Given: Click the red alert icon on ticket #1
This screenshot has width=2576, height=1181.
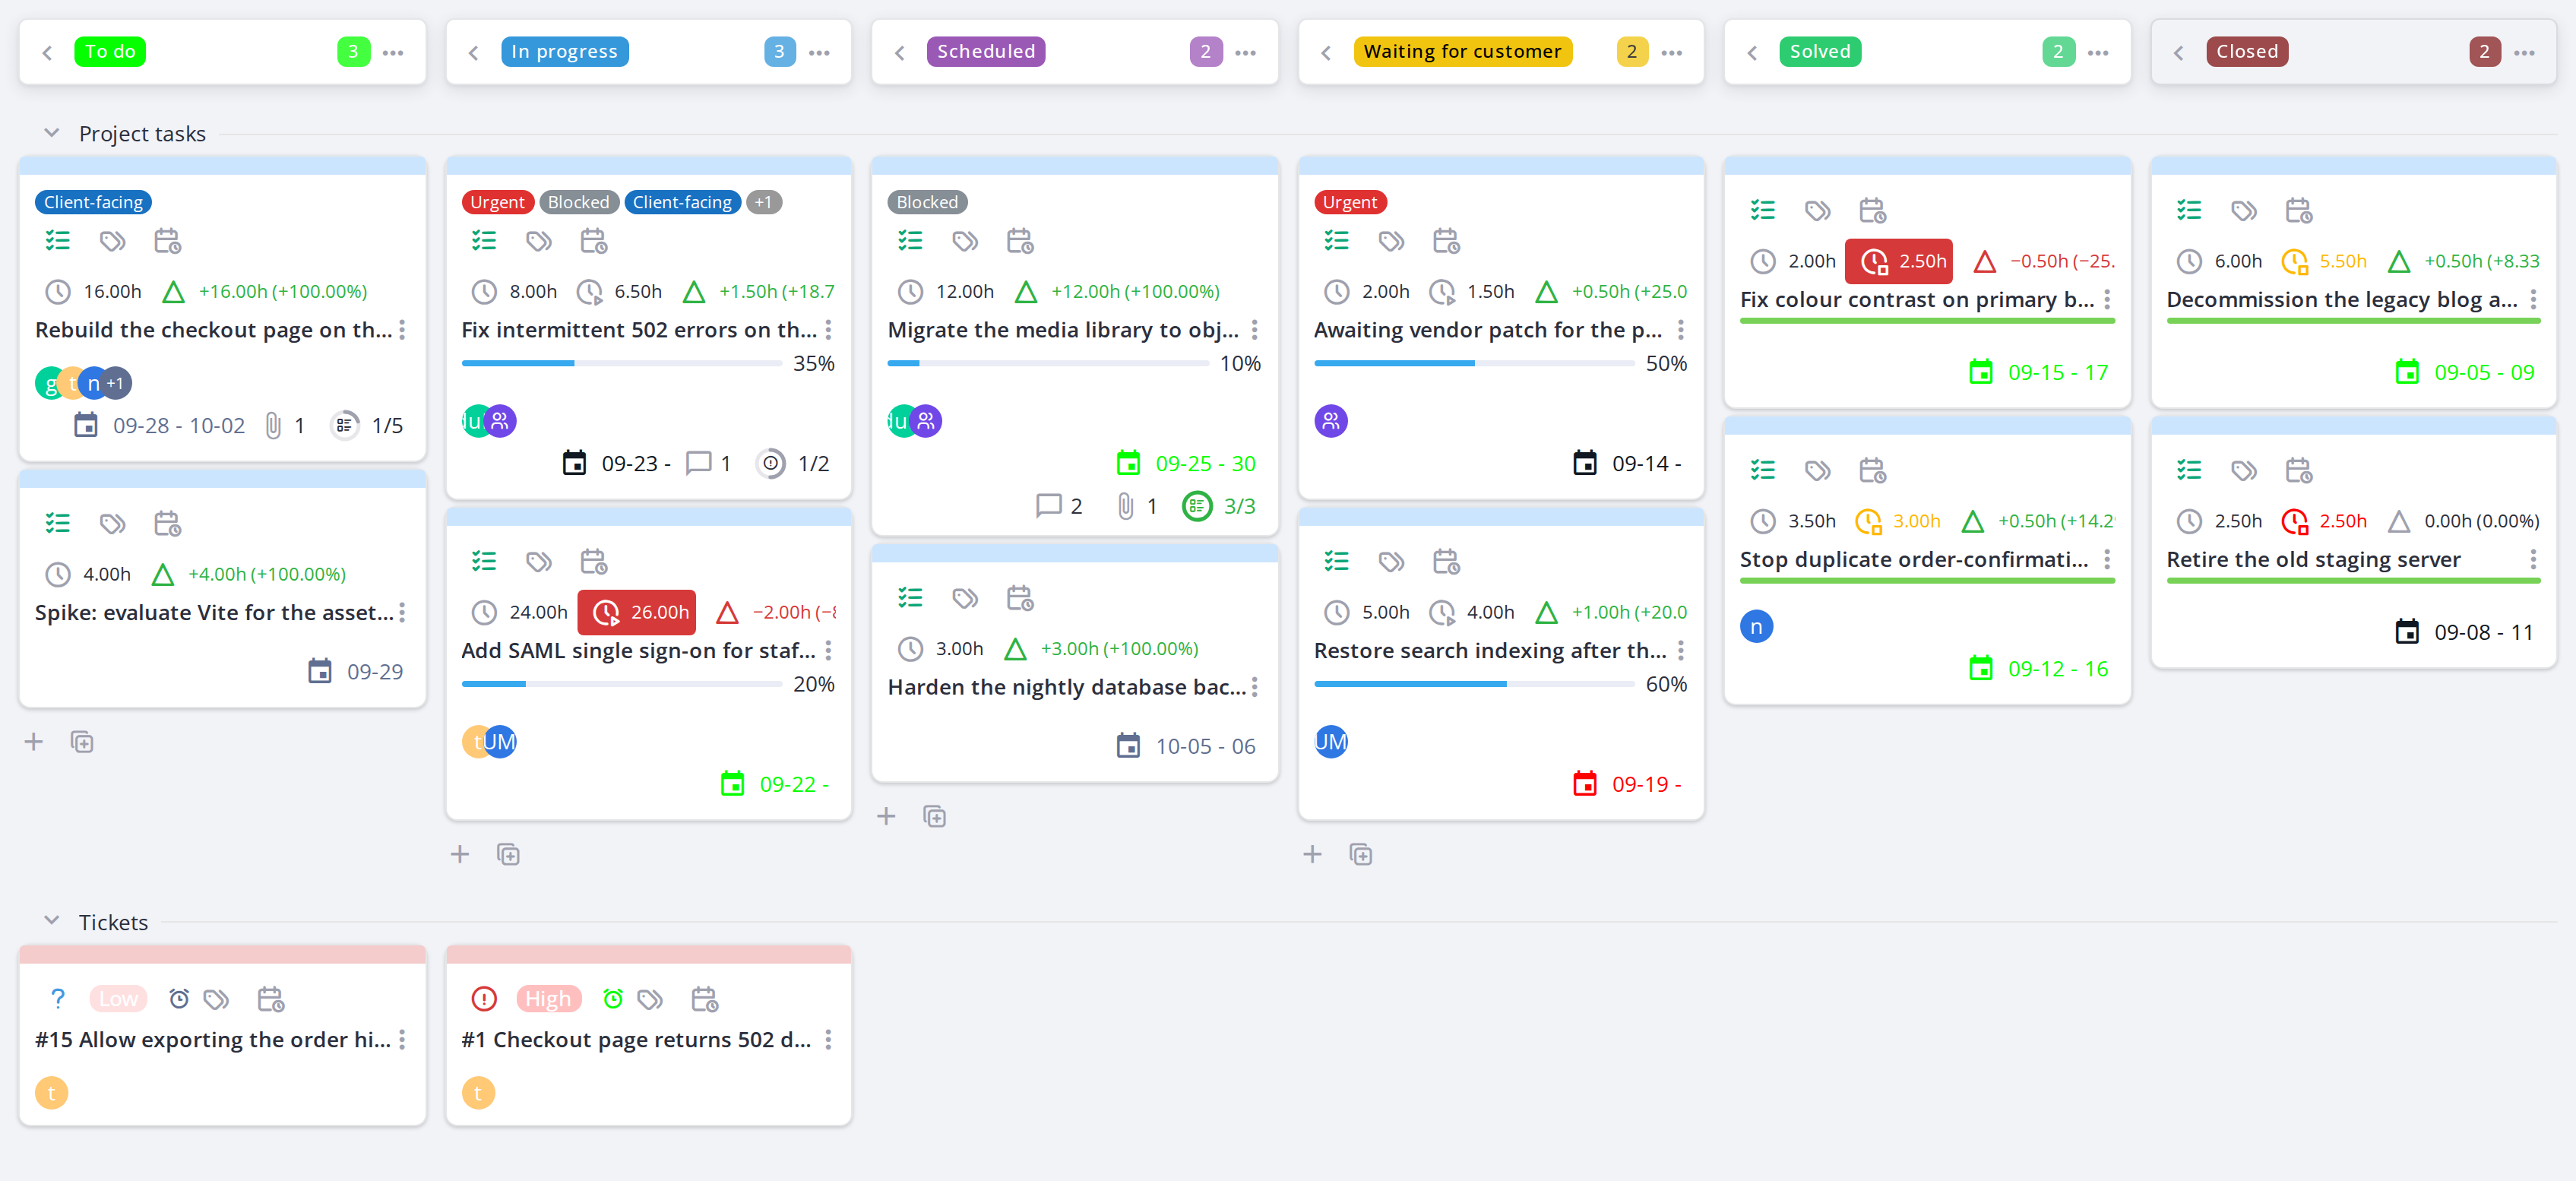Looking at the screenshot, I should [484, 998].
